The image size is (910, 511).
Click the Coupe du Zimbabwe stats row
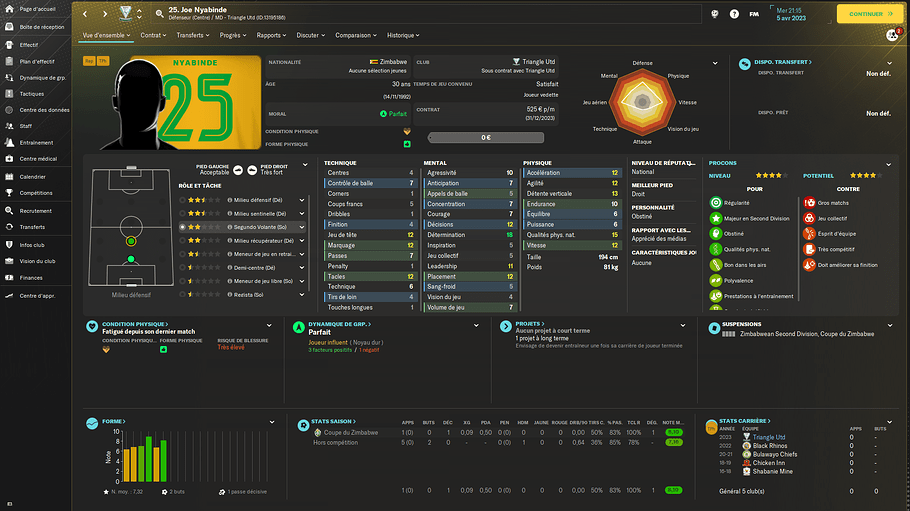coord(499,433)
